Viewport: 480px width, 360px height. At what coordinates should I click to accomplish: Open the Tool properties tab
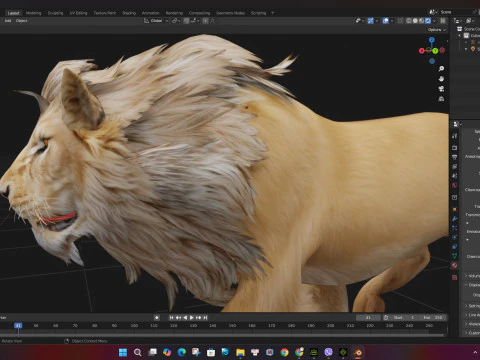click(x=455, y=136)
